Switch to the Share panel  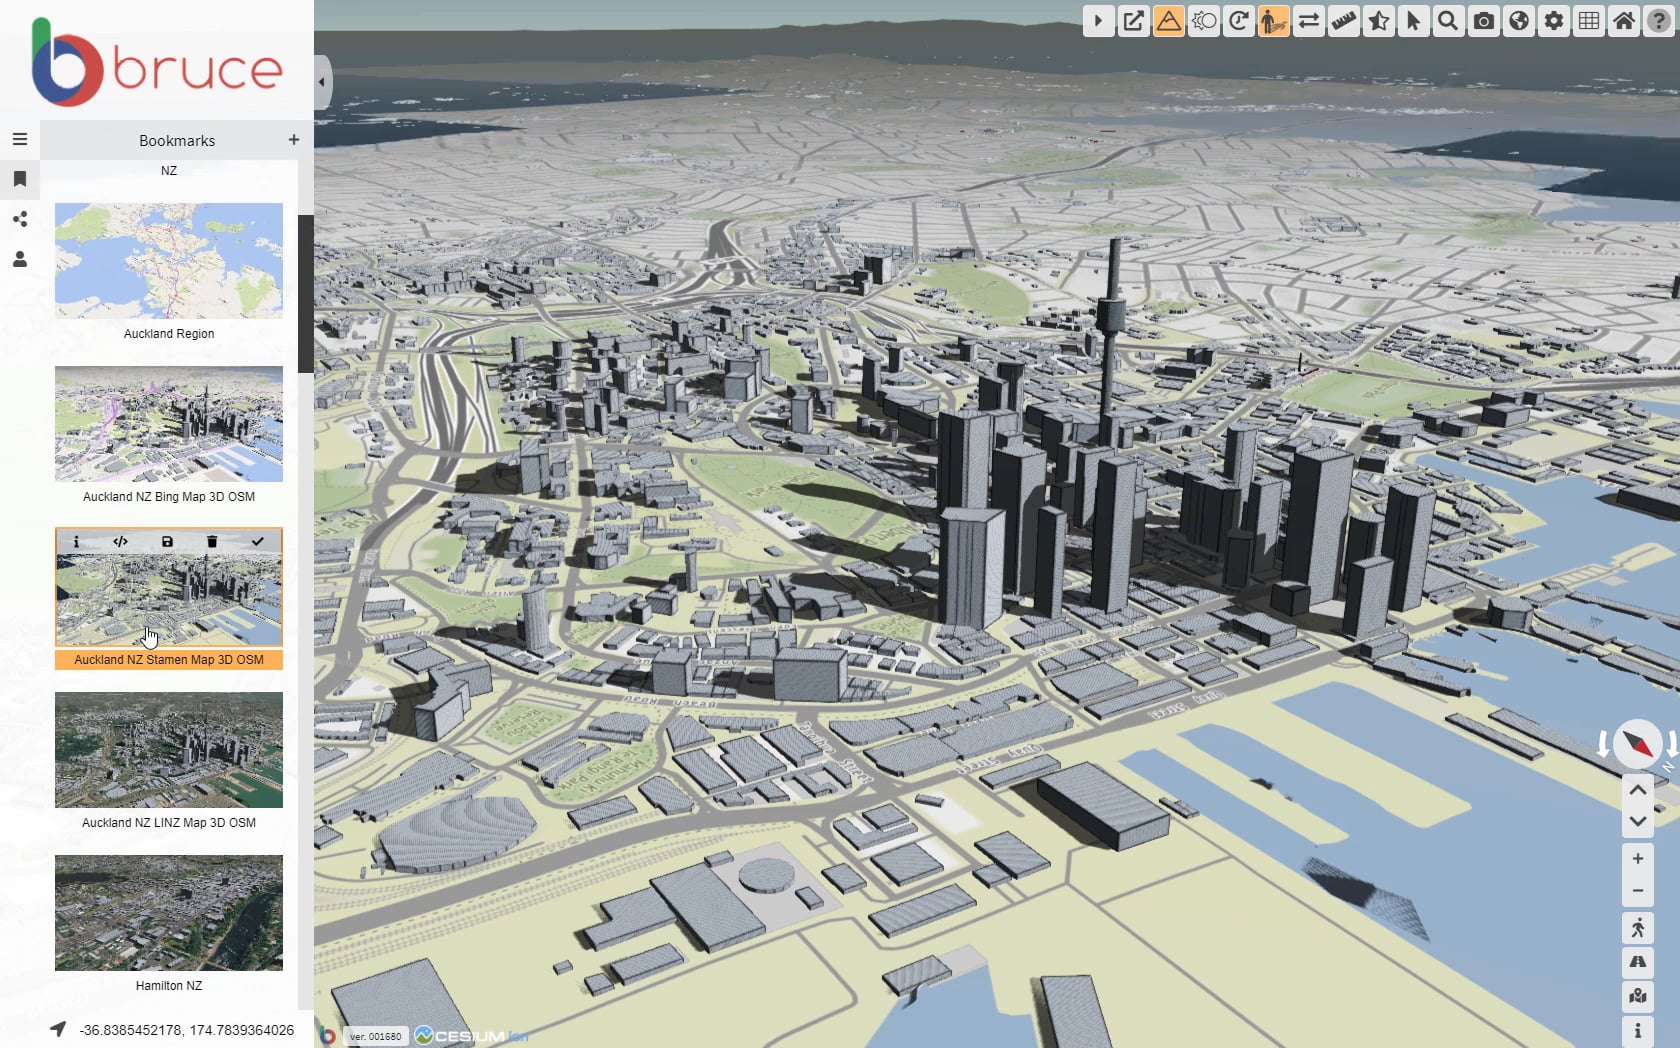pyautogui.click(x=20, y=220)
